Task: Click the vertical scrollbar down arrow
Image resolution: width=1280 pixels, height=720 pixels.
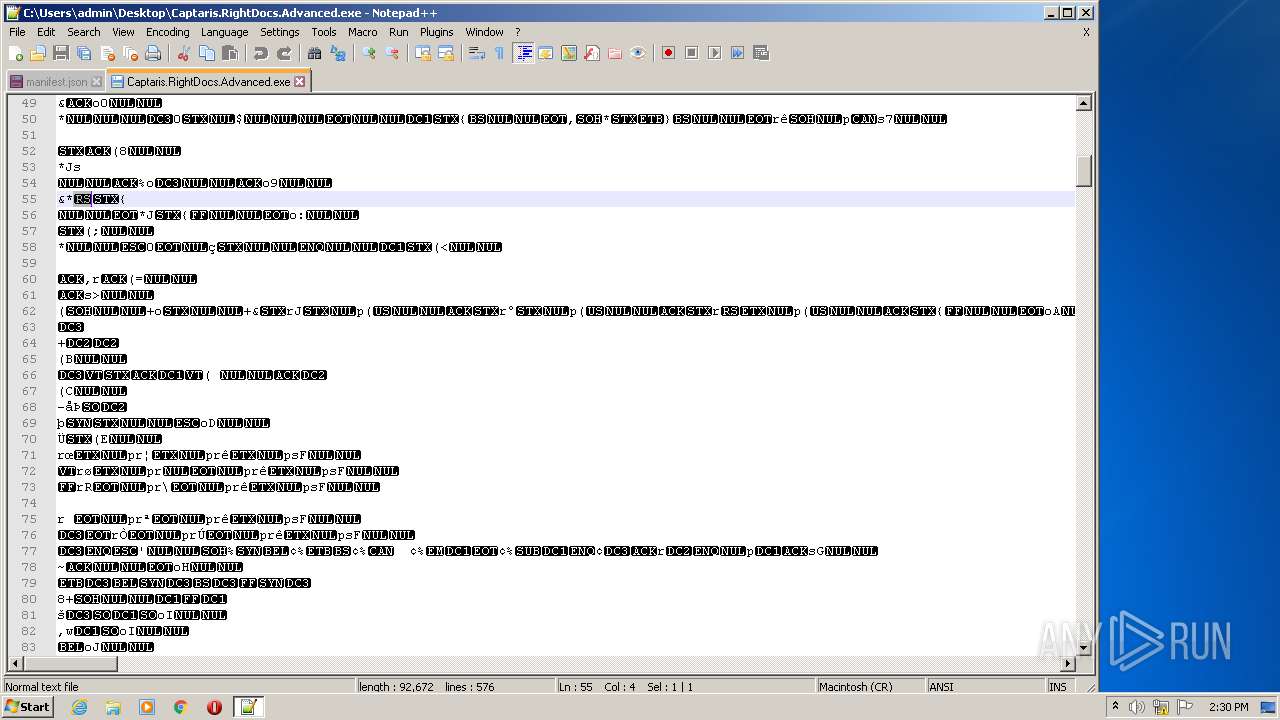Action: click(1084, 648)
